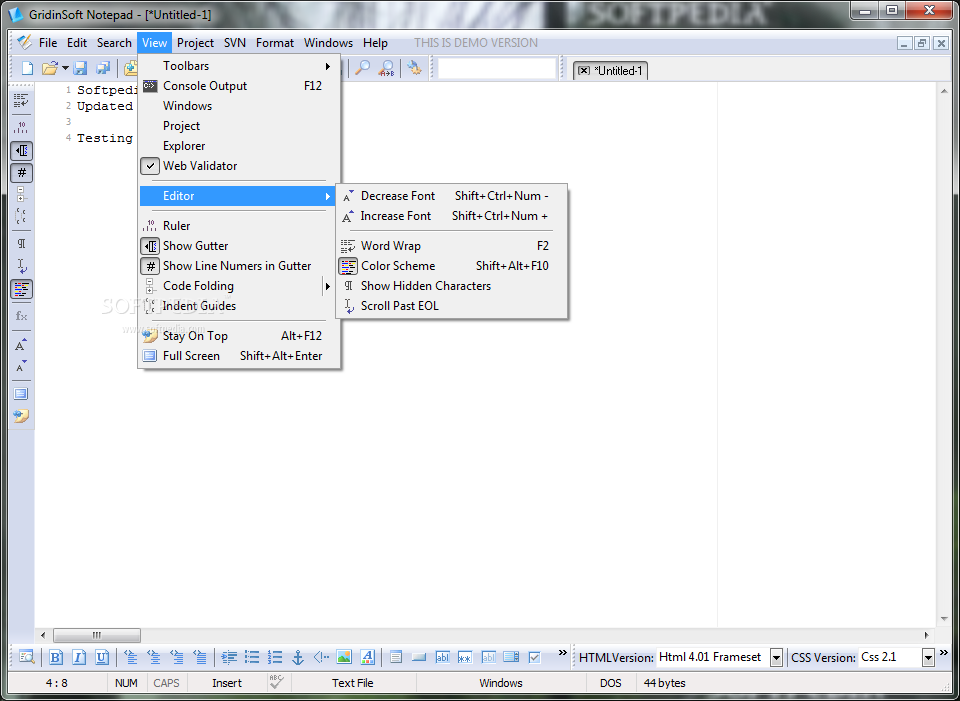Image resolution: width=960 pixels, height=701 pixels.
Task: Toggle Word Wrap in Editor submenu
Action: click(452, 246)
